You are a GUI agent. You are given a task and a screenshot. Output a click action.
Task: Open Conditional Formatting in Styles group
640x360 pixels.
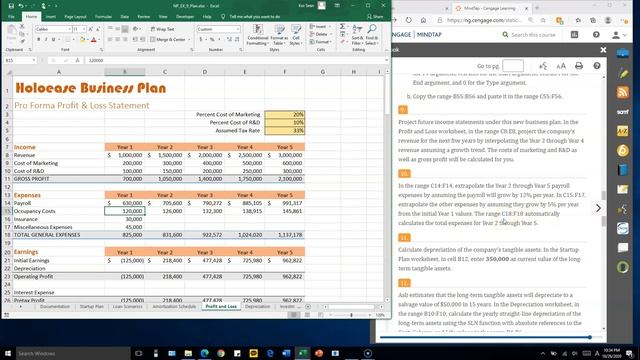258,34
